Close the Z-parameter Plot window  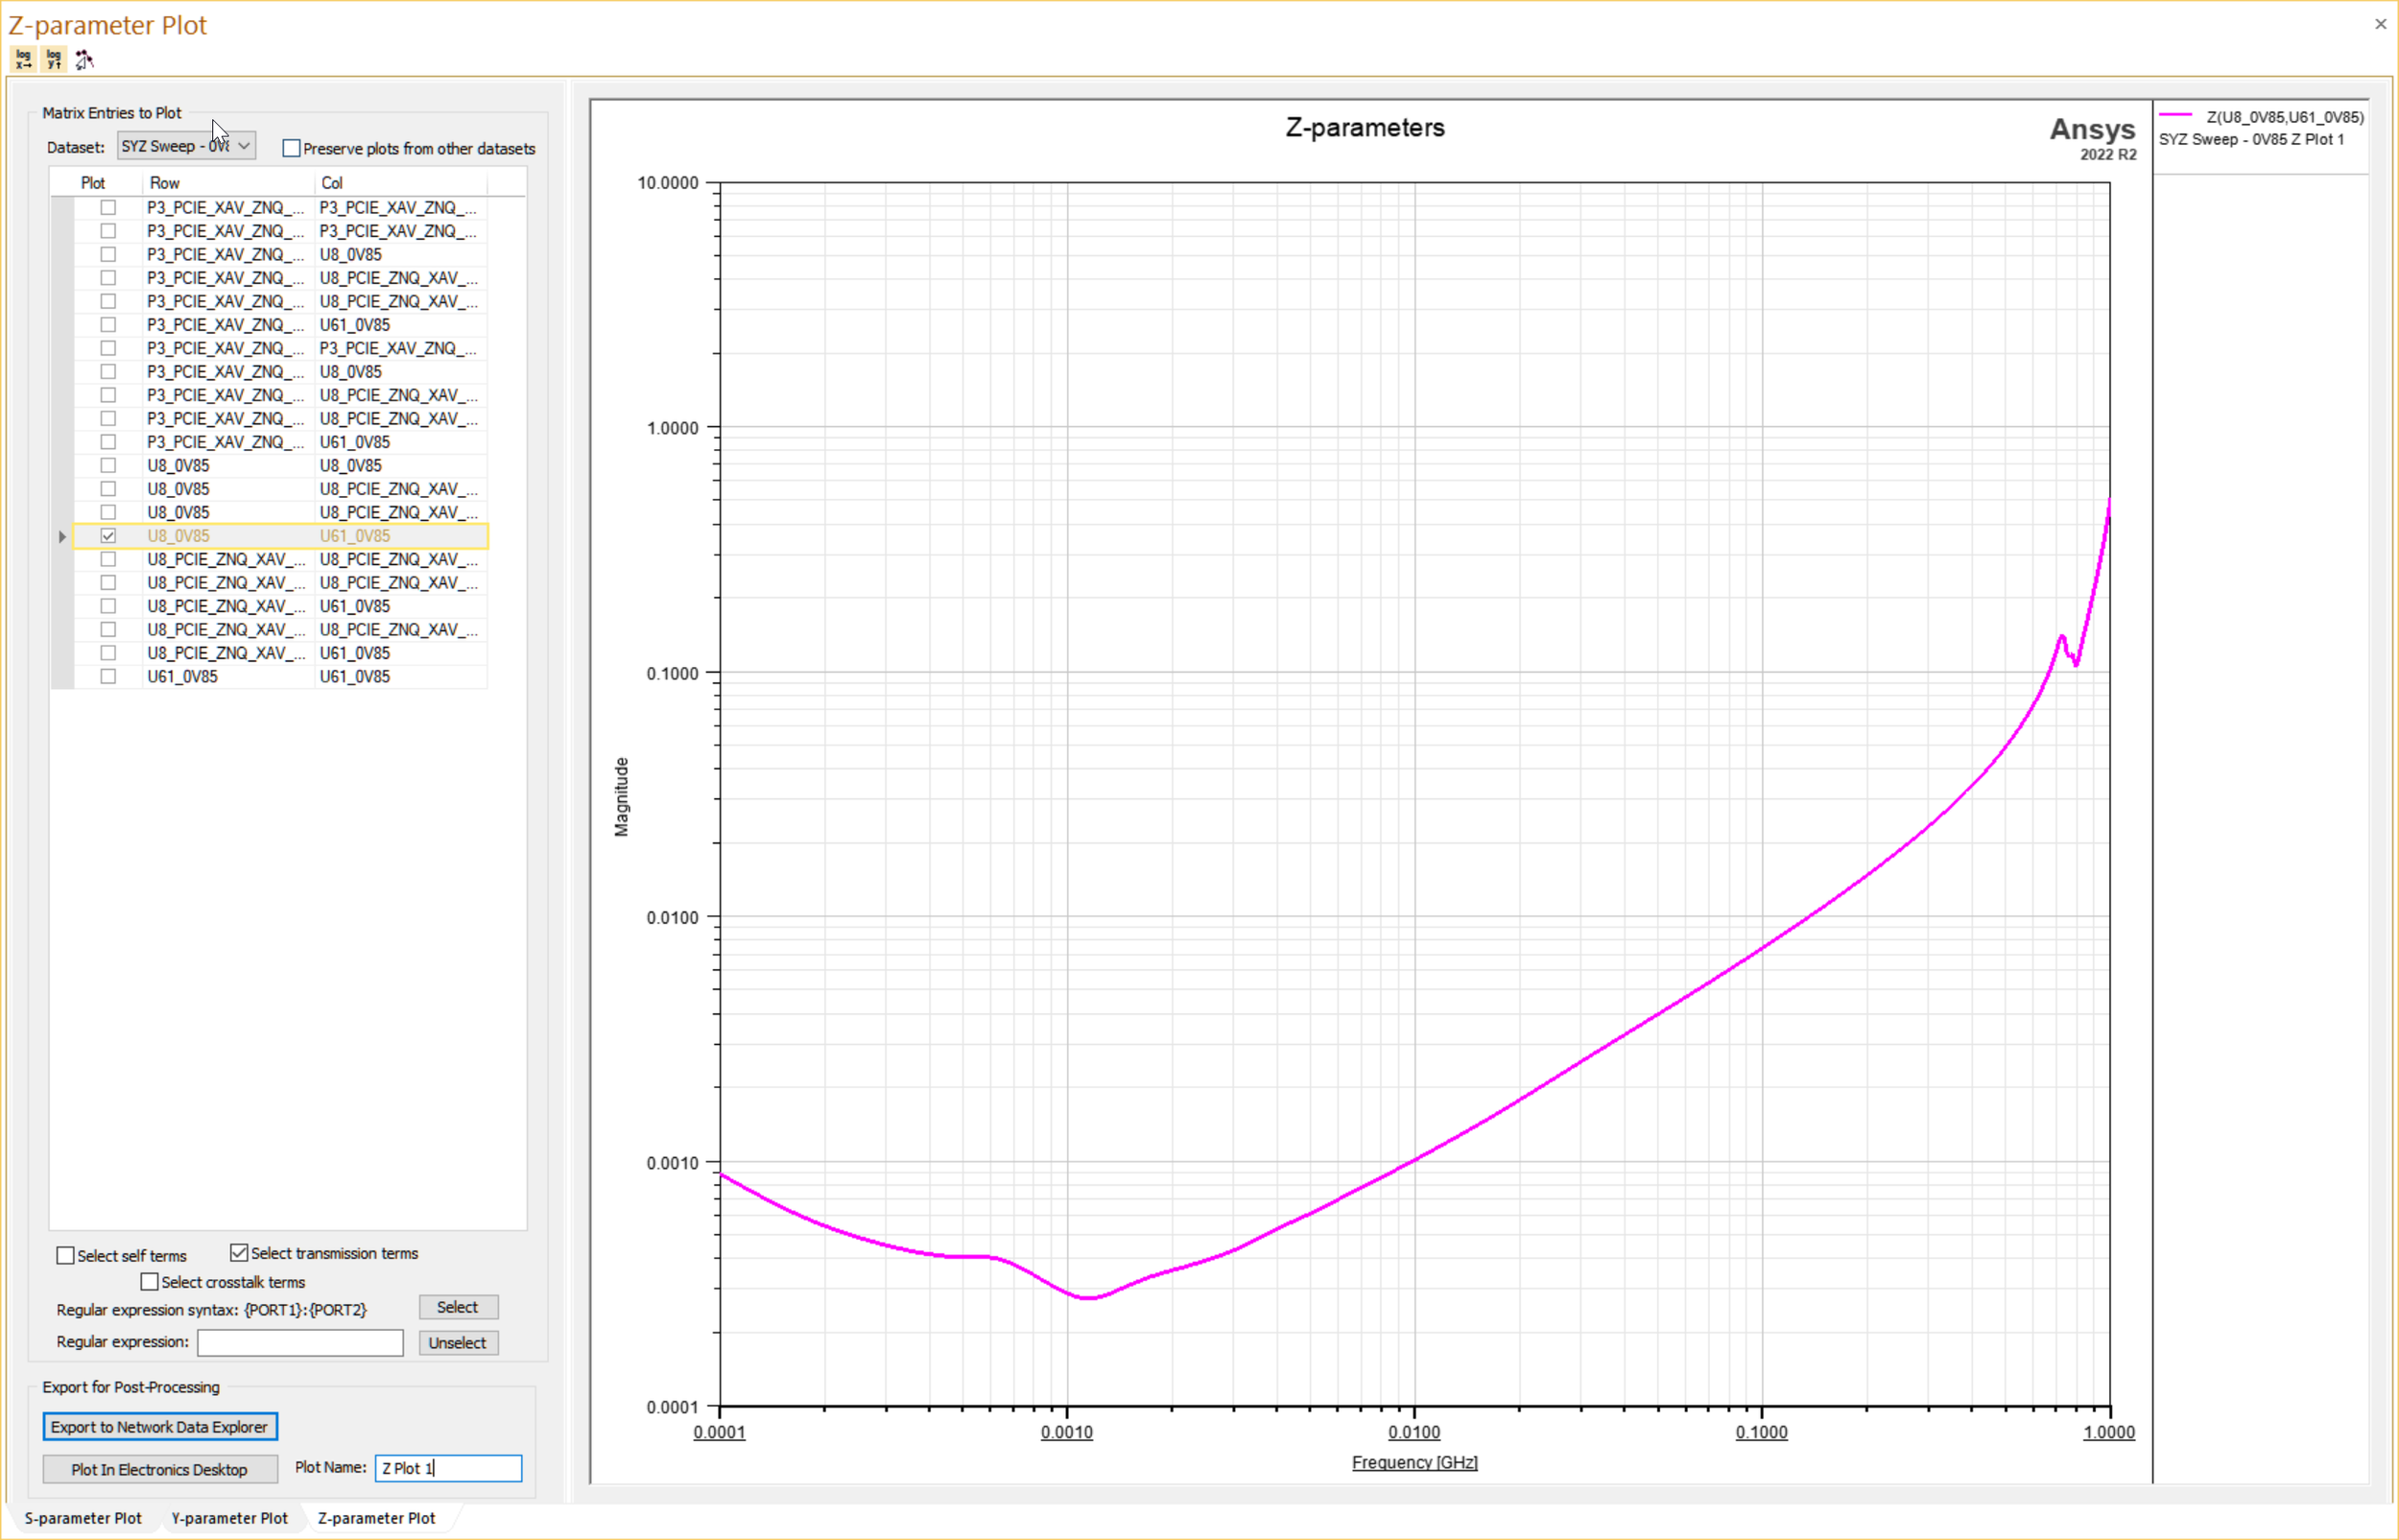click(x=2380, y=24)
